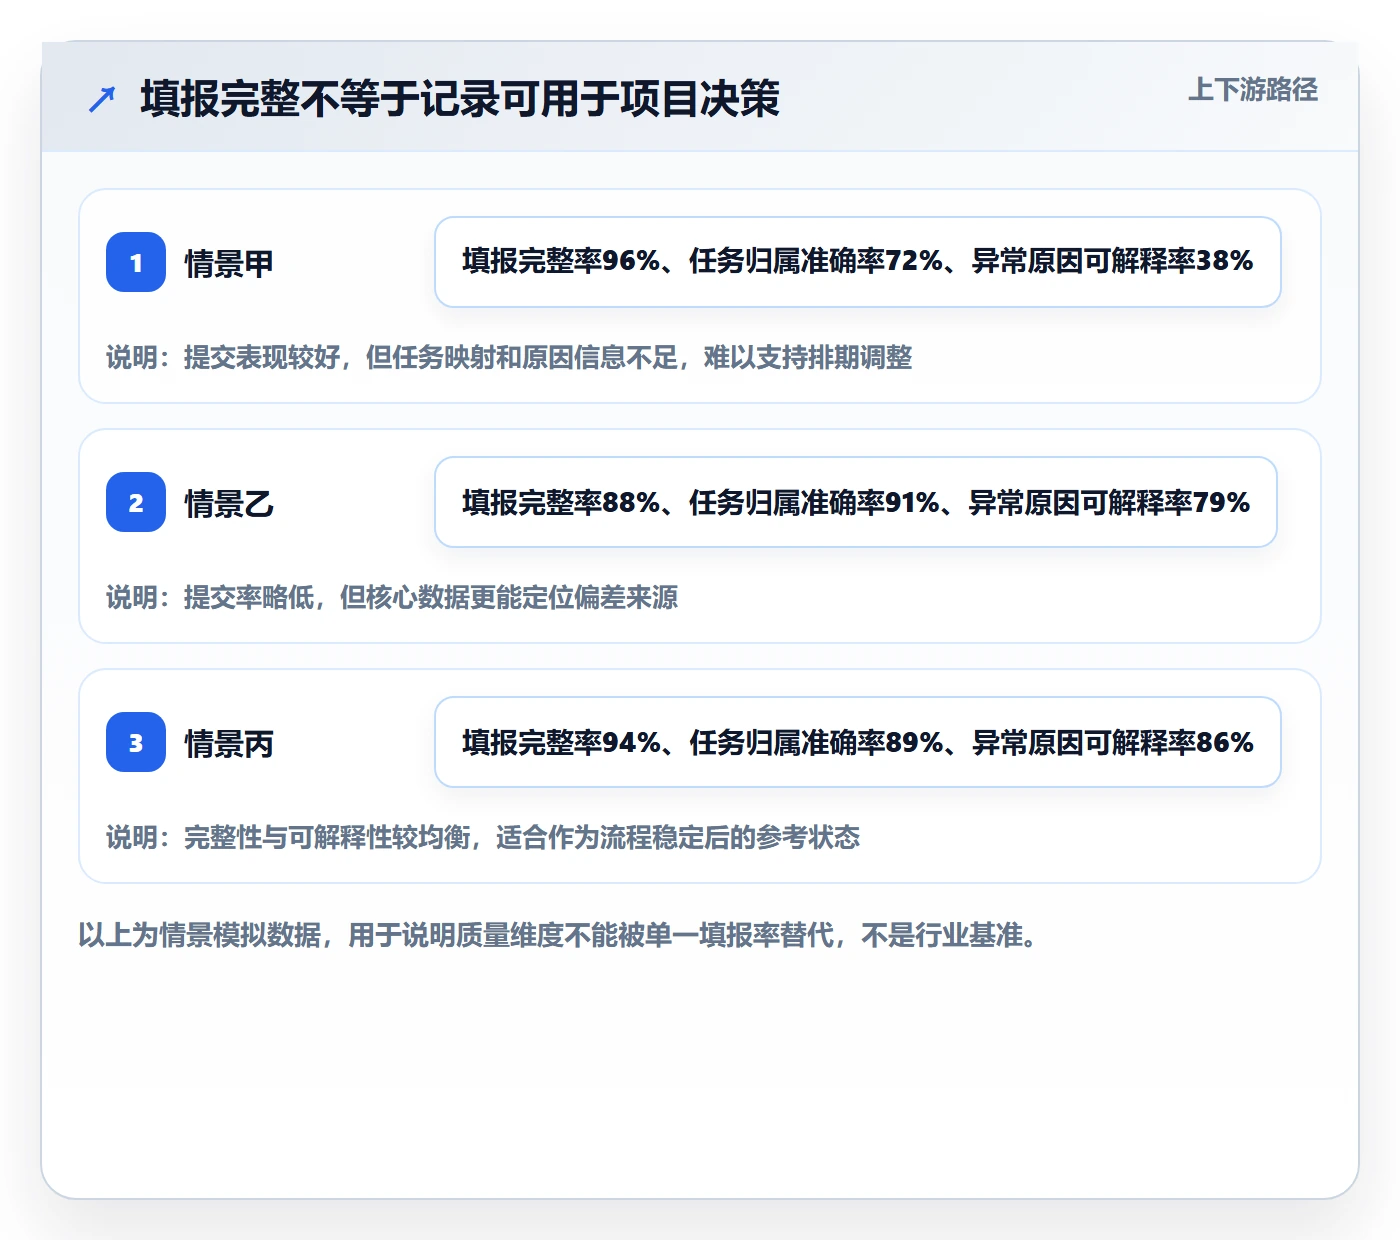This screenshot has width=1400, height=1240.
Task: Click the metrics box starting 填报完整率94%
Action: (x=858, y=742)
